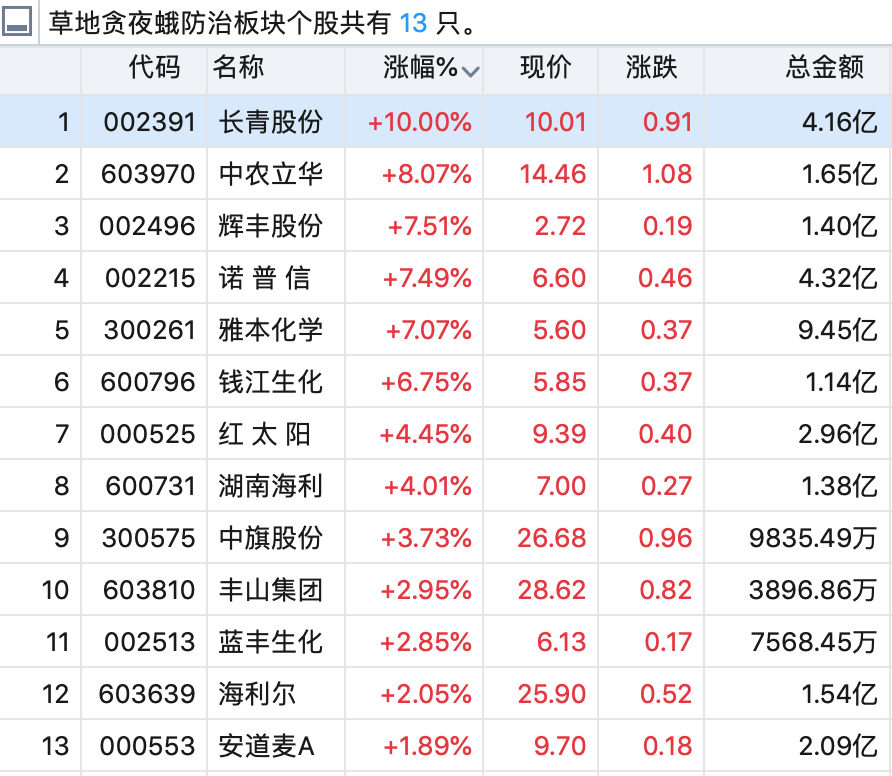892x776 pixels.
Task: Click row number 13
Action: tap(55, 746)
